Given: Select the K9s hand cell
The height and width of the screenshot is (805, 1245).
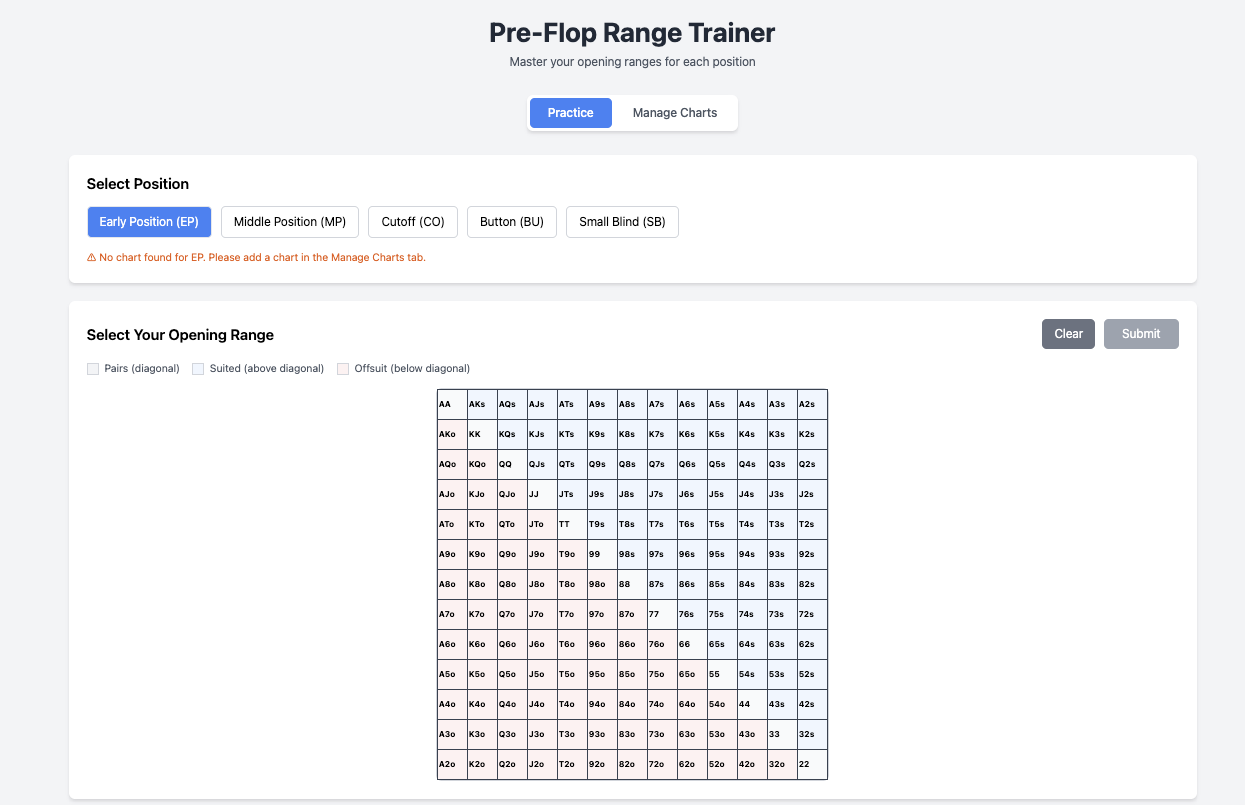Looking at the screenshot, I should click(603, 435).
